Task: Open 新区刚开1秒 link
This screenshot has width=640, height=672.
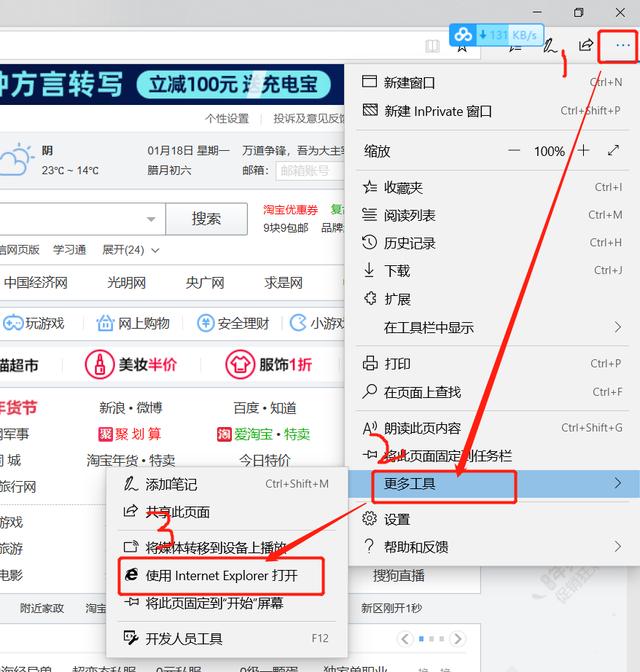Action: (x=391, y=608)
